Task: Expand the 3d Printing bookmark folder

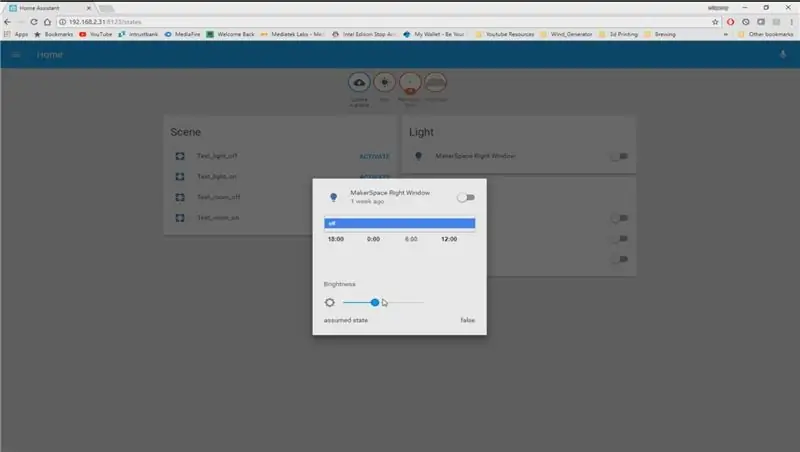Action: coord(618,34)
